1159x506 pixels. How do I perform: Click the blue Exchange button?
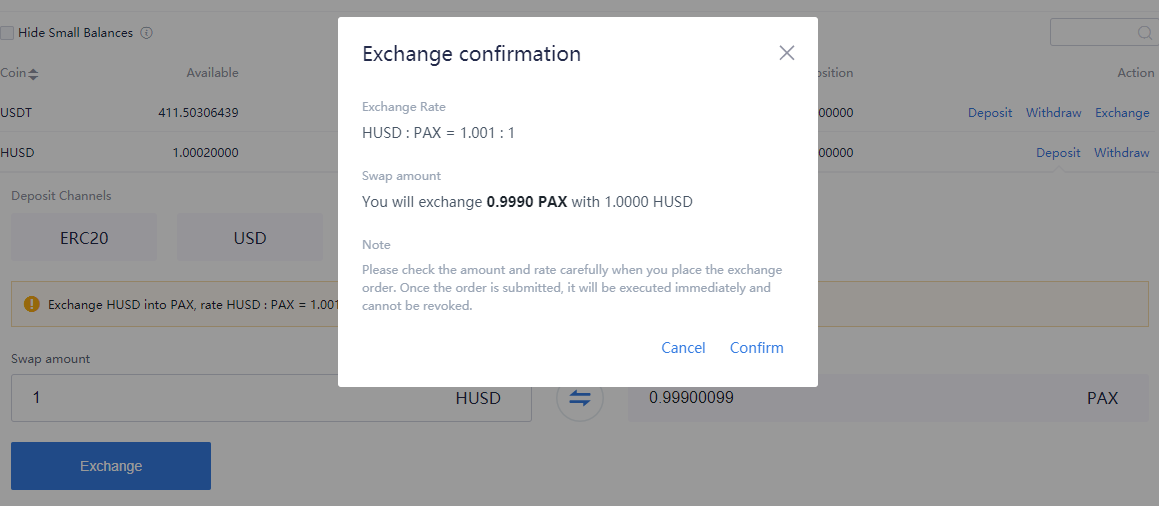click(111, 466)
